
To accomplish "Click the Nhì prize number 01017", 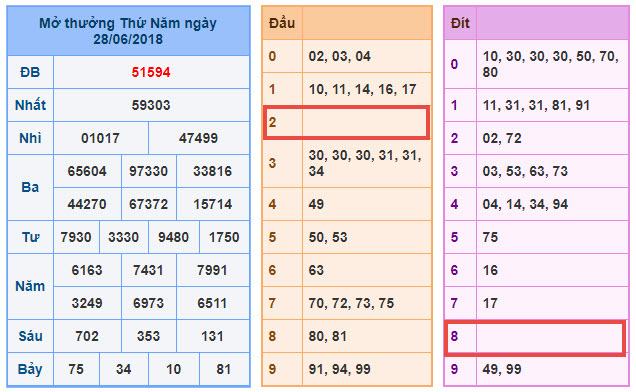I will point(100,138).
